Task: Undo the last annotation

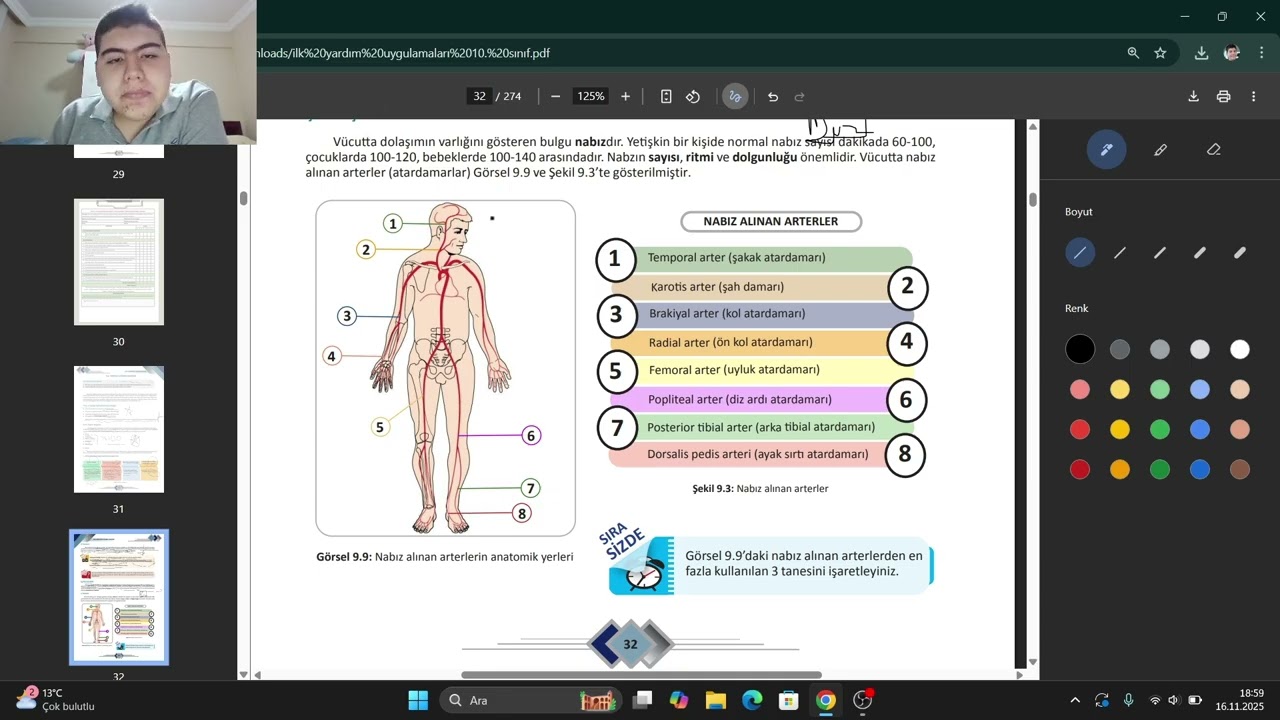Action: pyautogui.click(x=772, y=97)
